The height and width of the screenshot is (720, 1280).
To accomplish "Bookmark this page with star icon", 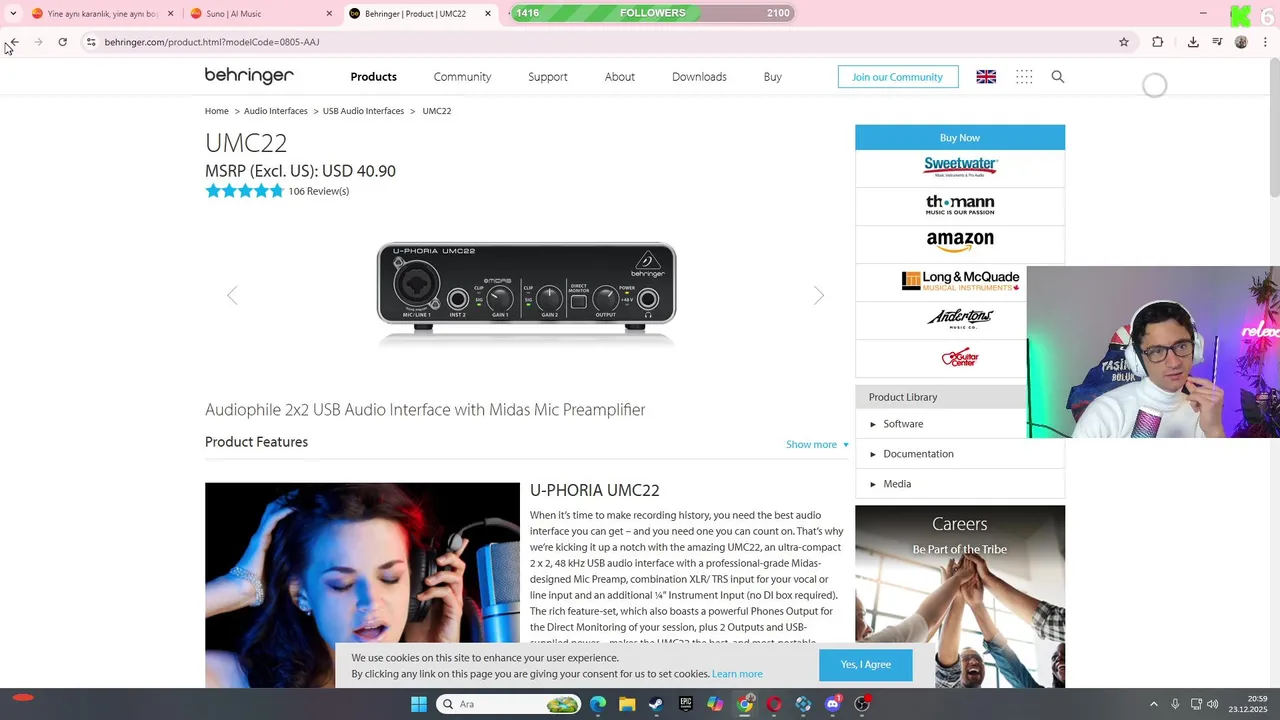I will point(1124,42).
